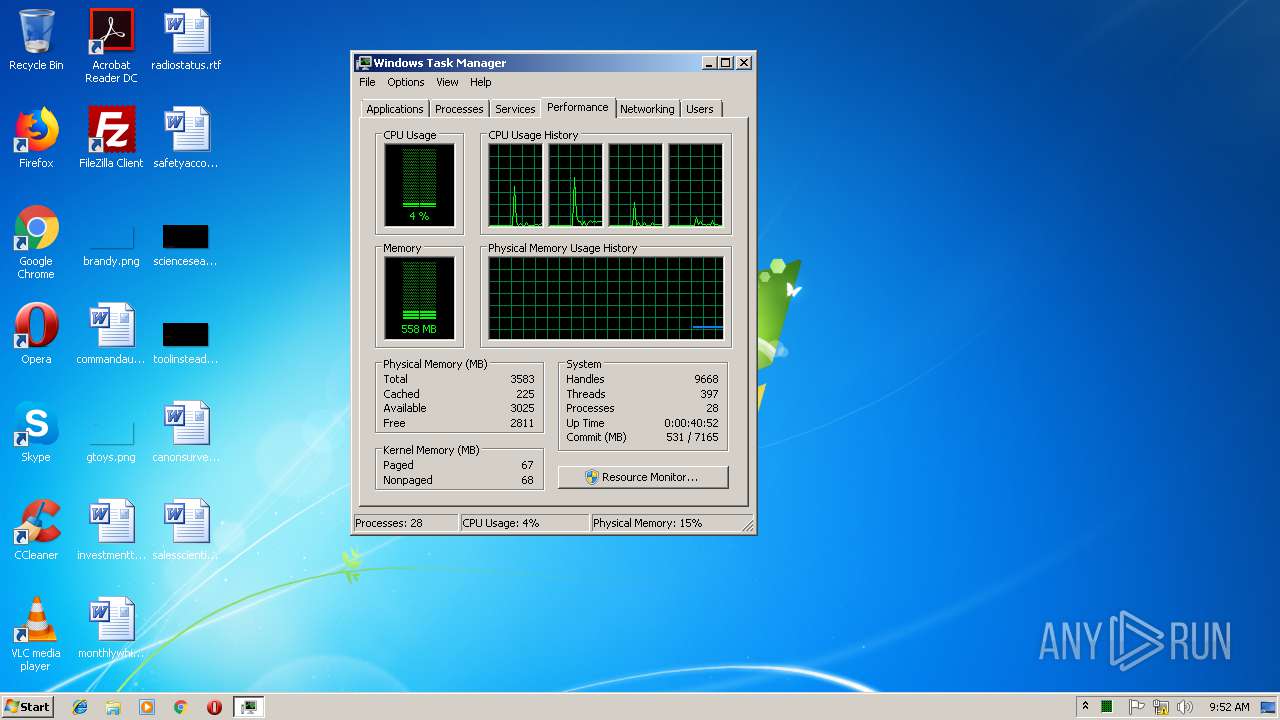Open VLC media player shortcut
Image resolution: width=1280 pixels, height=720 pixels.
36,634
